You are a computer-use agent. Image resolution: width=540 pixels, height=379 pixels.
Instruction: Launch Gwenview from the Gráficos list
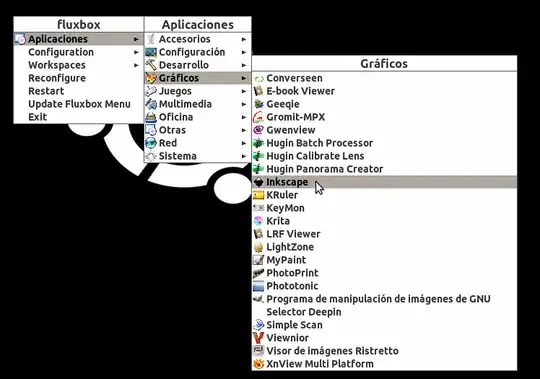[x=384, y=130]
